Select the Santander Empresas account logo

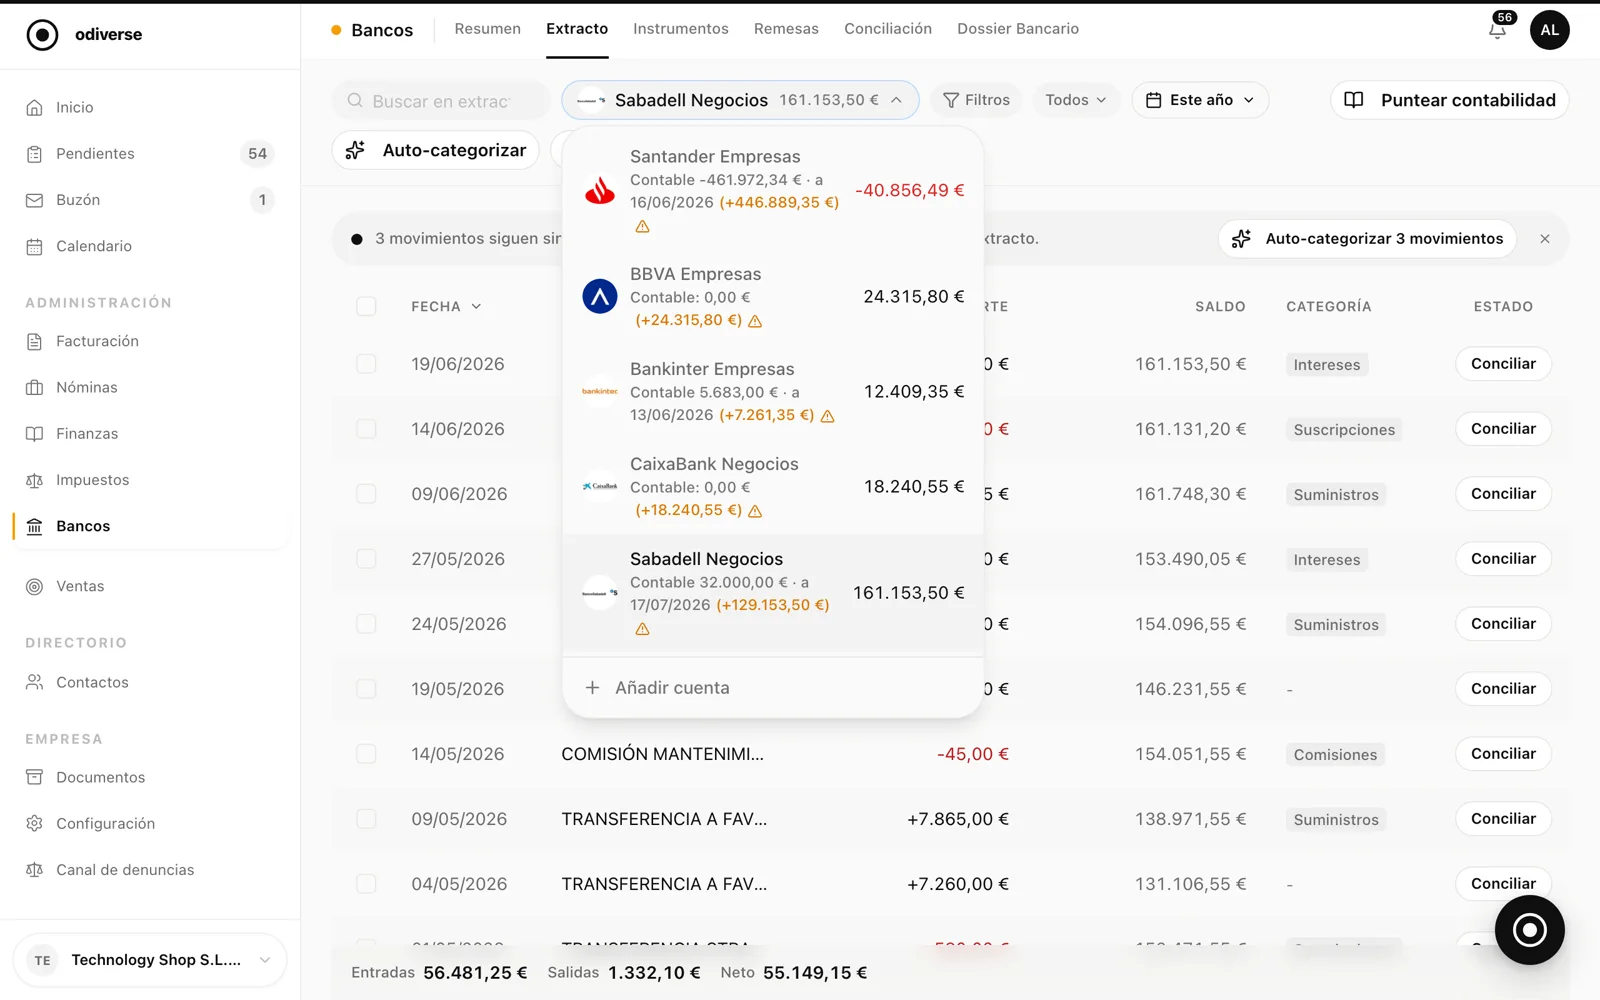coord(600,190)
